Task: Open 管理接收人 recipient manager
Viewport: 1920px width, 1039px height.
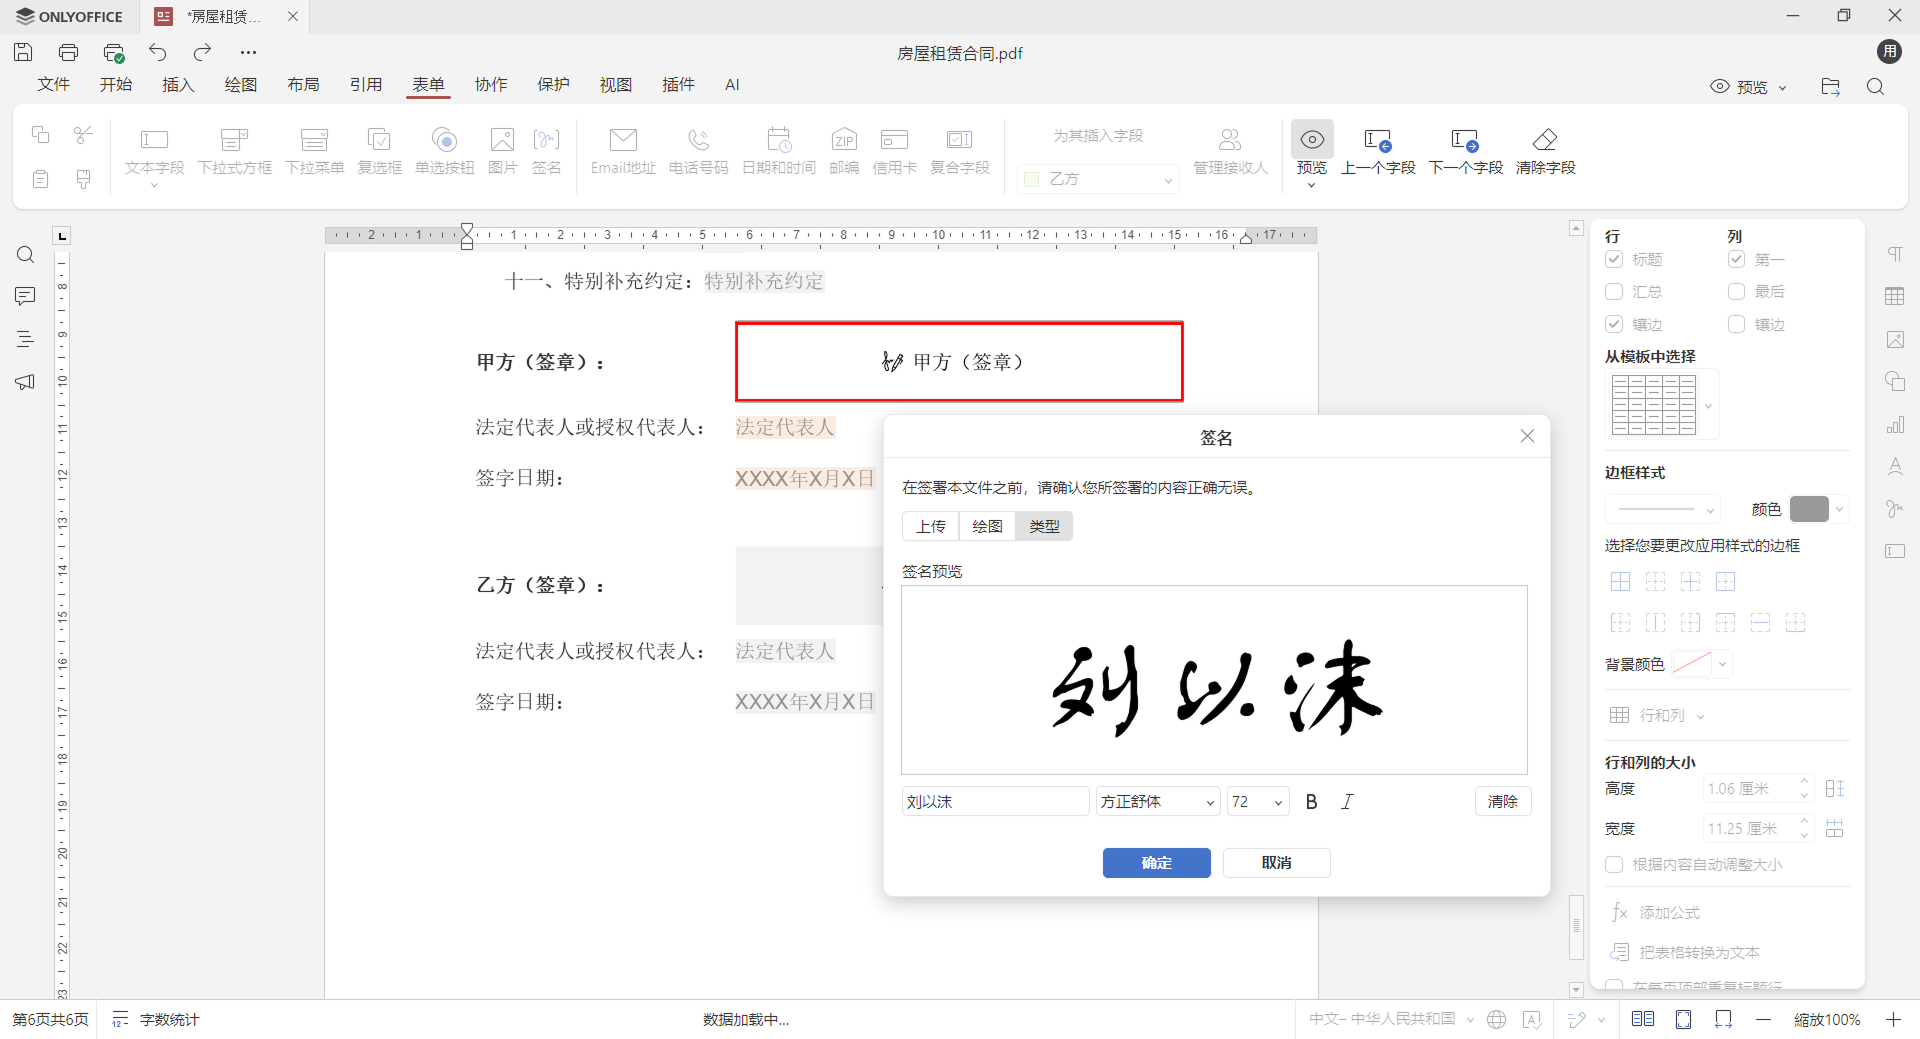Action: coord(1229,150)
